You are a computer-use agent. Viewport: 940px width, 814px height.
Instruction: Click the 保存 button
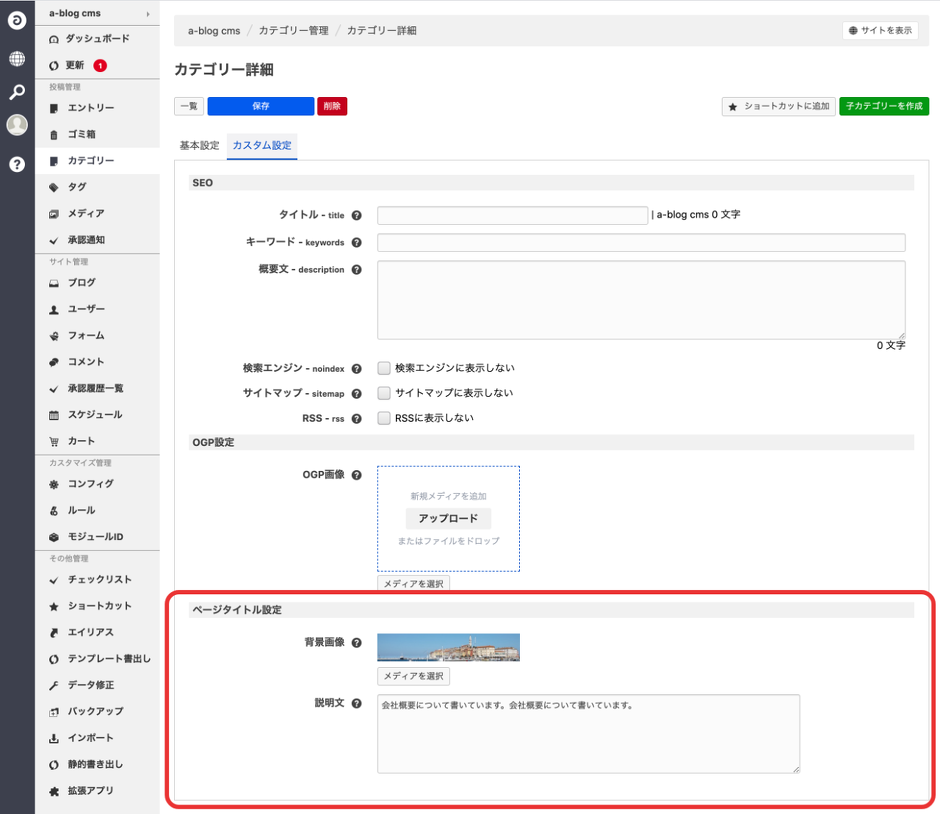[x=260, y=106]
